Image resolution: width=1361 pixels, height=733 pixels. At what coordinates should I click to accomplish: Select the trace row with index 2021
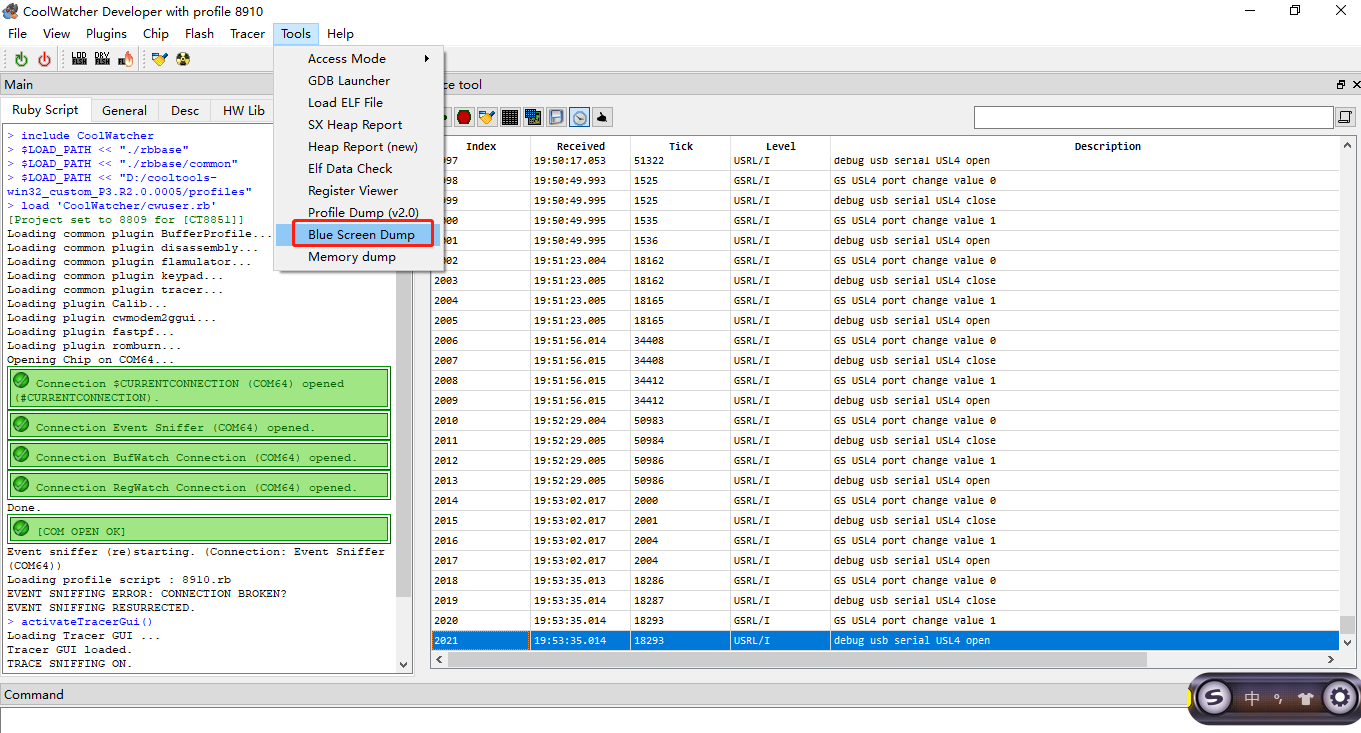pyautogui.click(x=885, y=640)
